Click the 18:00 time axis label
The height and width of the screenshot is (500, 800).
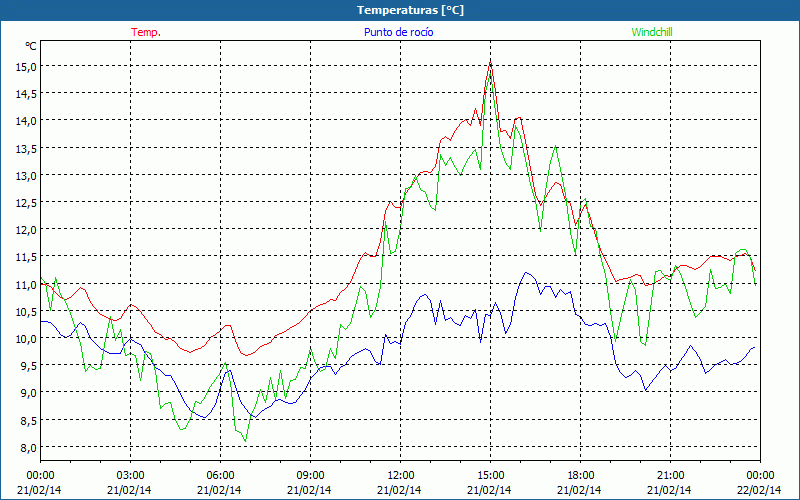pyautogui.click(x=581, y=476)
